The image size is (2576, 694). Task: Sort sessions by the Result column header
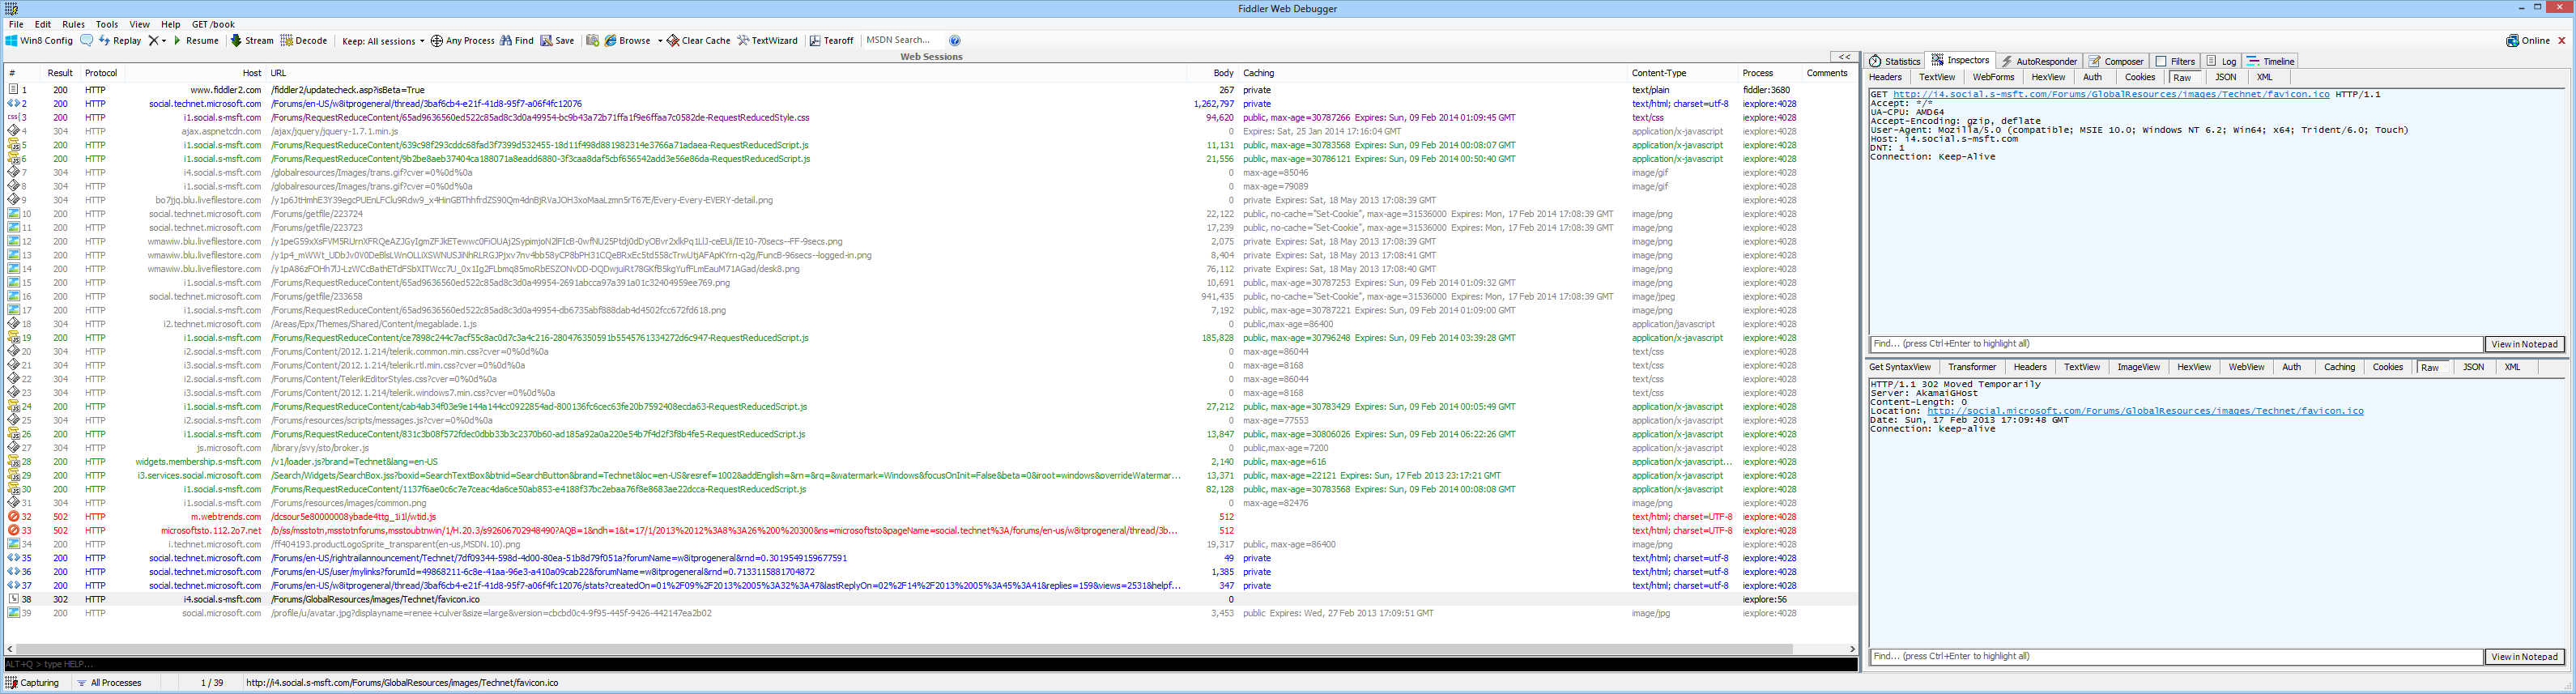click(x=60, y=73)
